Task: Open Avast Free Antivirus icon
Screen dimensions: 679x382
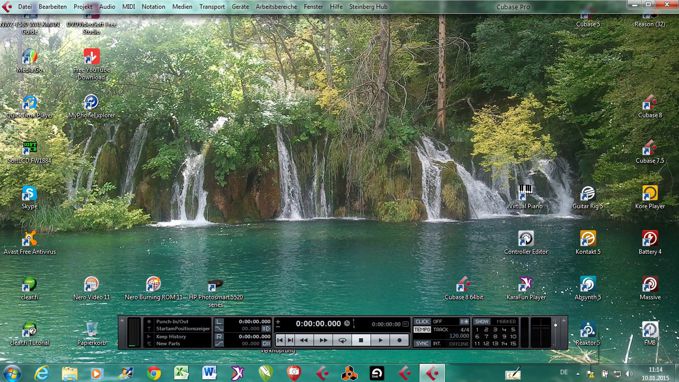Action: 29,243
